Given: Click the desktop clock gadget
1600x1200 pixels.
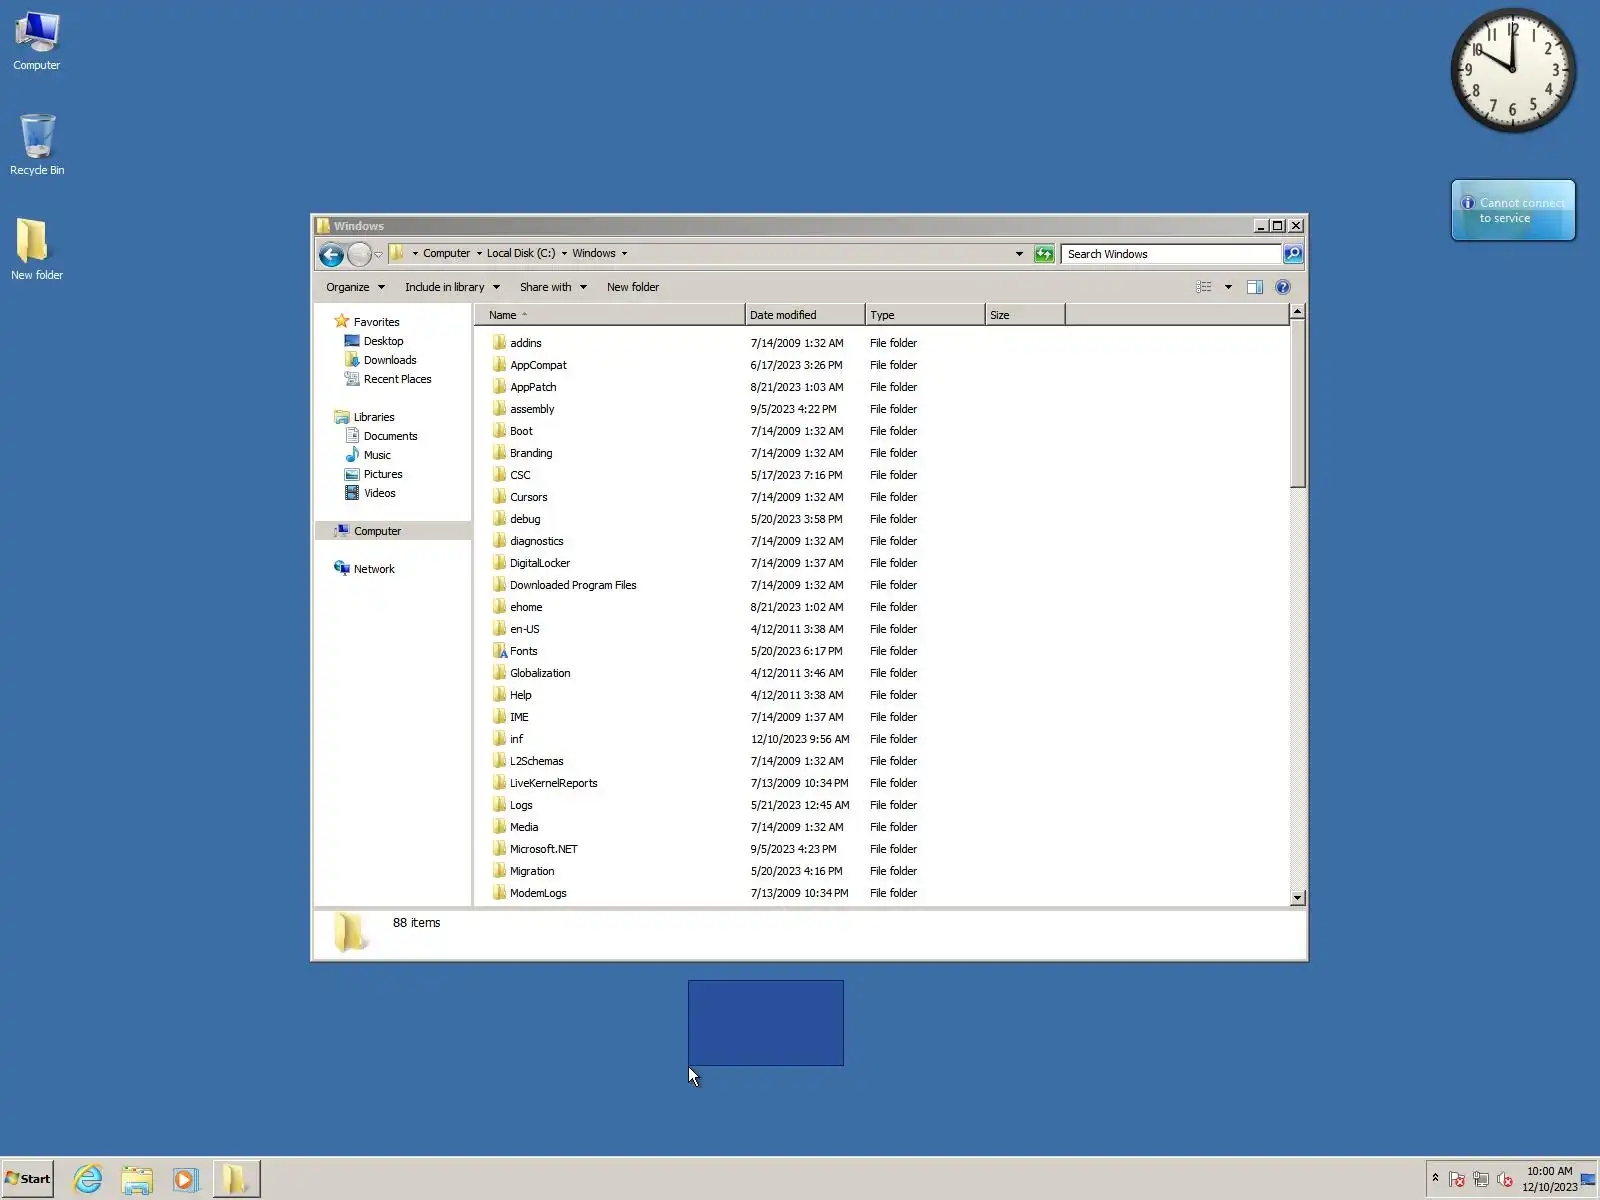Looking at the screenshot, I should click(1513, 70).
